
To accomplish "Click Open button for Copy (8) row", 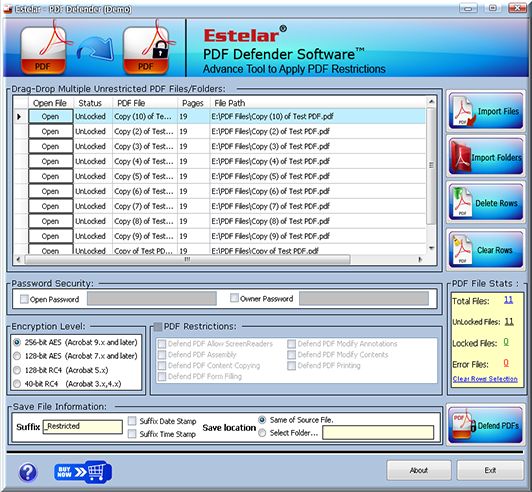I will pos(51,221).
